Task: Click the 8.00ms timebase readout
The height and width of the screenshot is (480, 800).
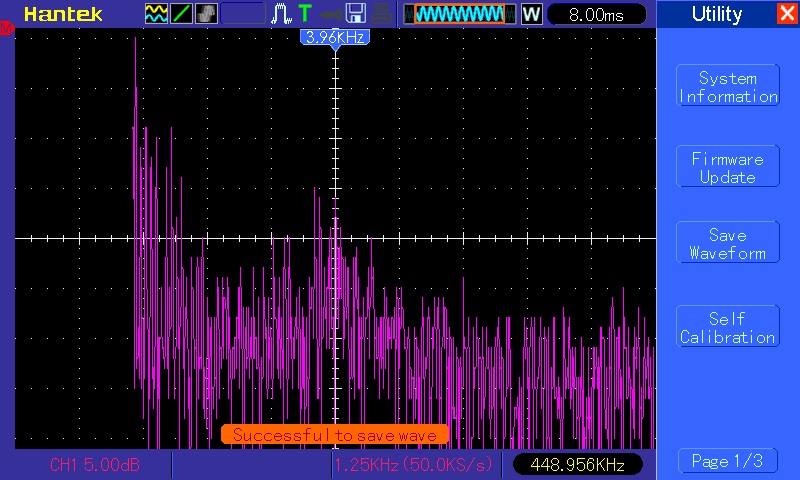Action: click(x=594, y=15)
